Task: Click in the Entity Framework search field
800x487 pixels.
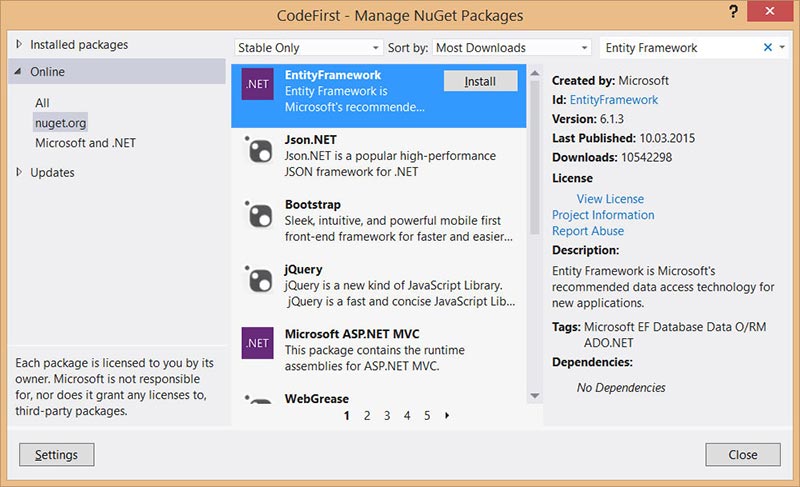Action: [x=681, y=47]
